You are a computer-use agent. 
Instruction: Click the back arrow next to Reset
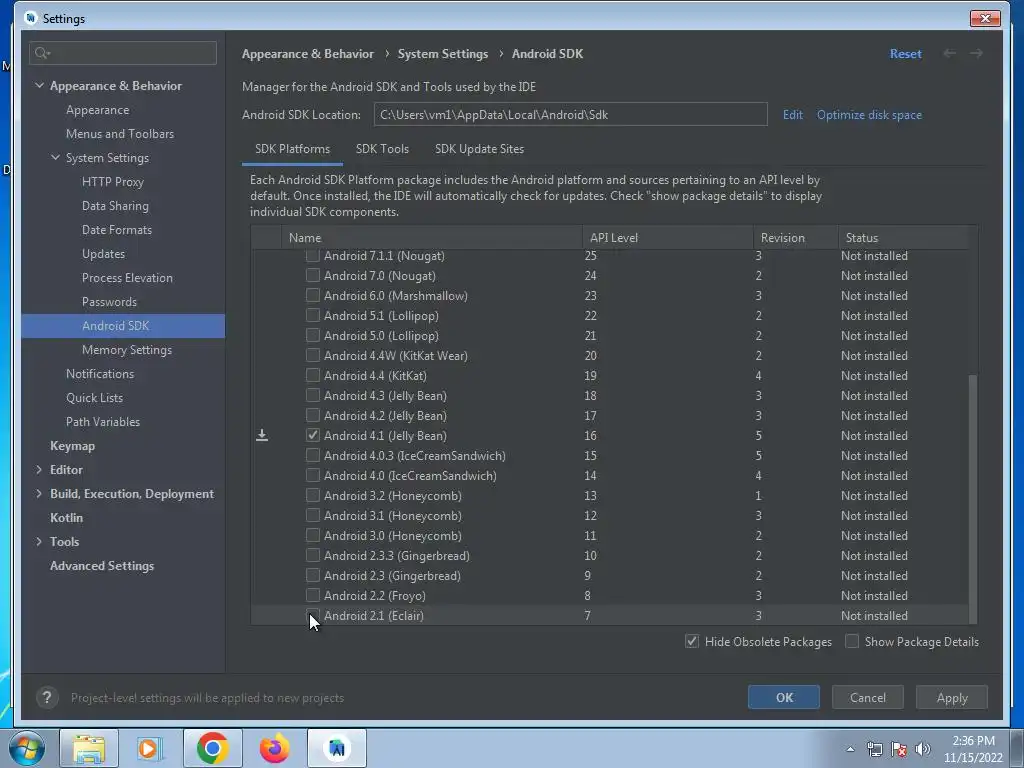pos(950,54)
